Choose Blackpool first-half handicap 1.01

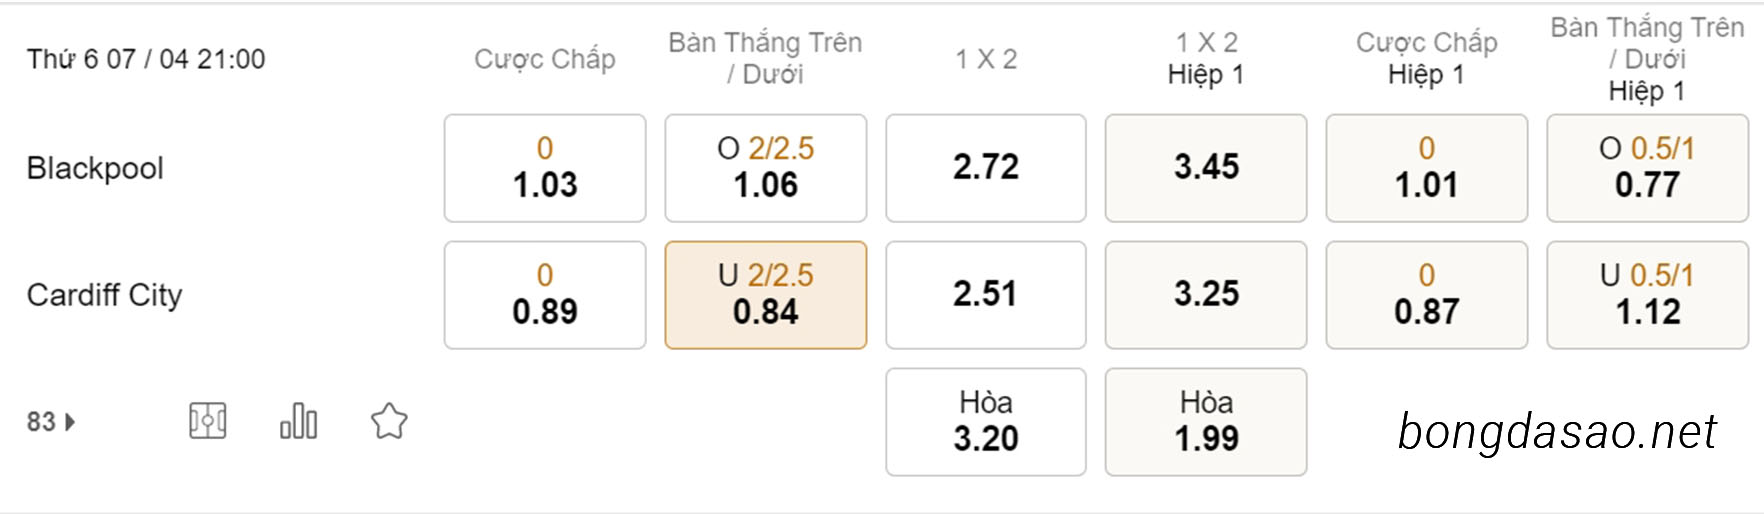click(x=1427, y=168)
